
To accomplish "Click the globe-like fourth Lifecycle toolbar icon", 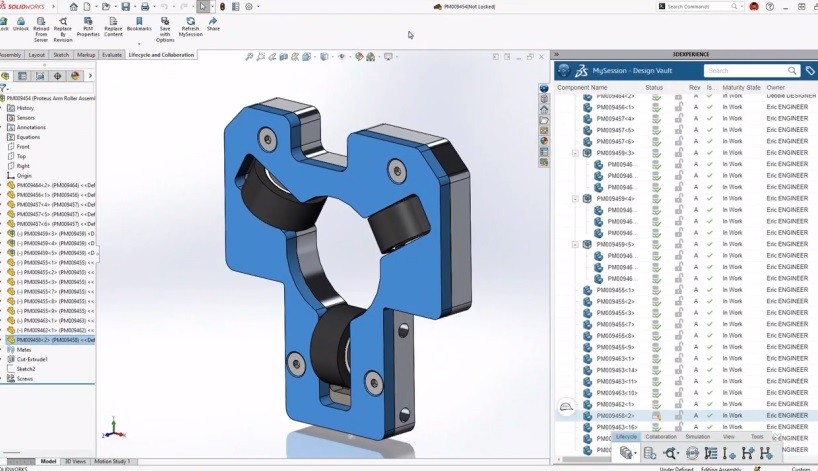I will point(692,453).
